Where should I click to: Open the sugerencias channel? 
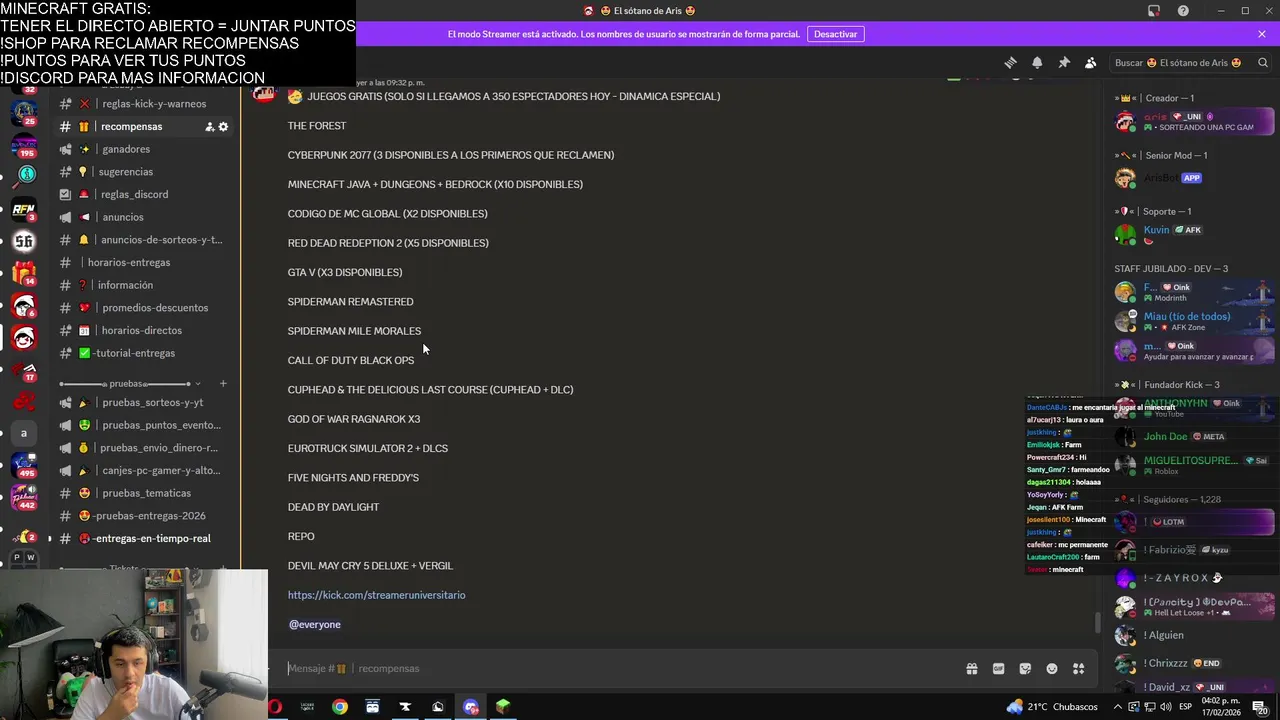(144, 172)
